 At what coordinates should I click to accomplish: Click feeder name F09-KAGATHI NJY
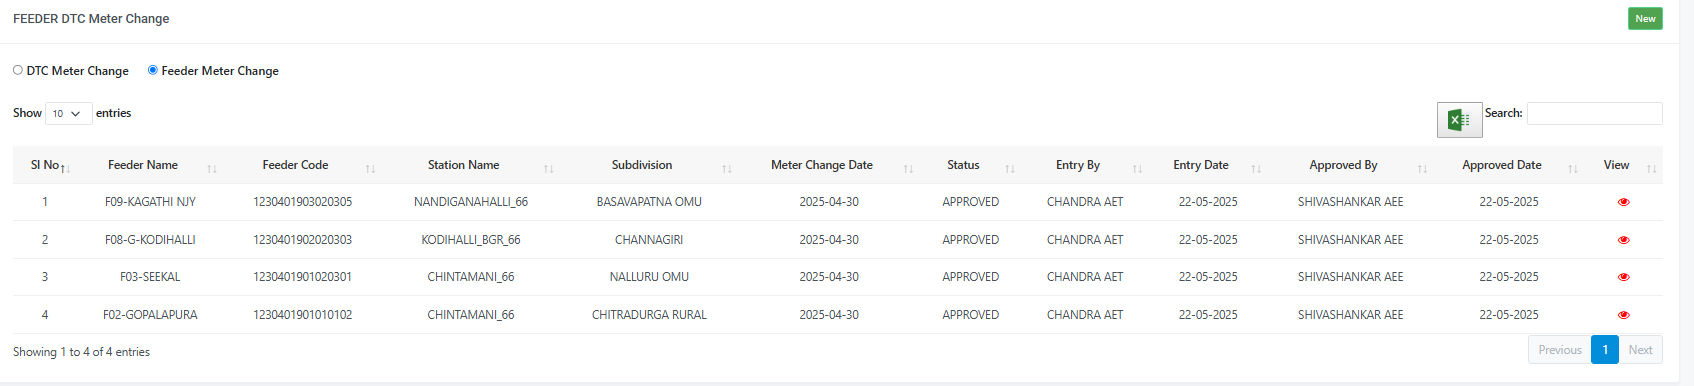click(150, 202)
